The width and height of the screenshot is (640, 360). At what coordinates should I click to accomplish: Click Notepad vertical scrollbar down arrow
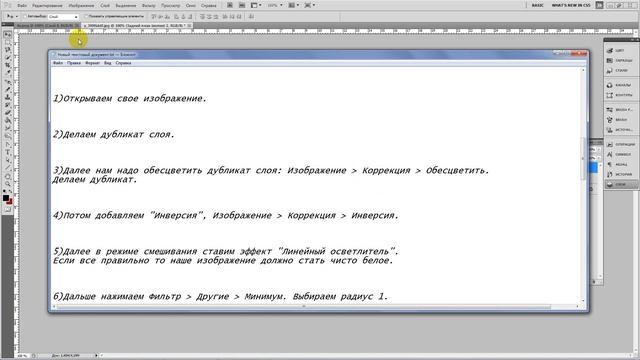point(583,301)
